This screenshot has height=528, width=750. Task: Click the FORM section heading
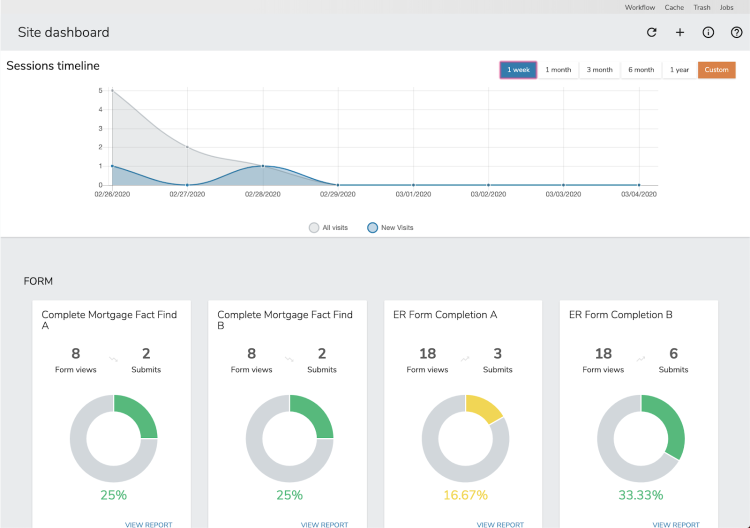(x=38, y=281)
